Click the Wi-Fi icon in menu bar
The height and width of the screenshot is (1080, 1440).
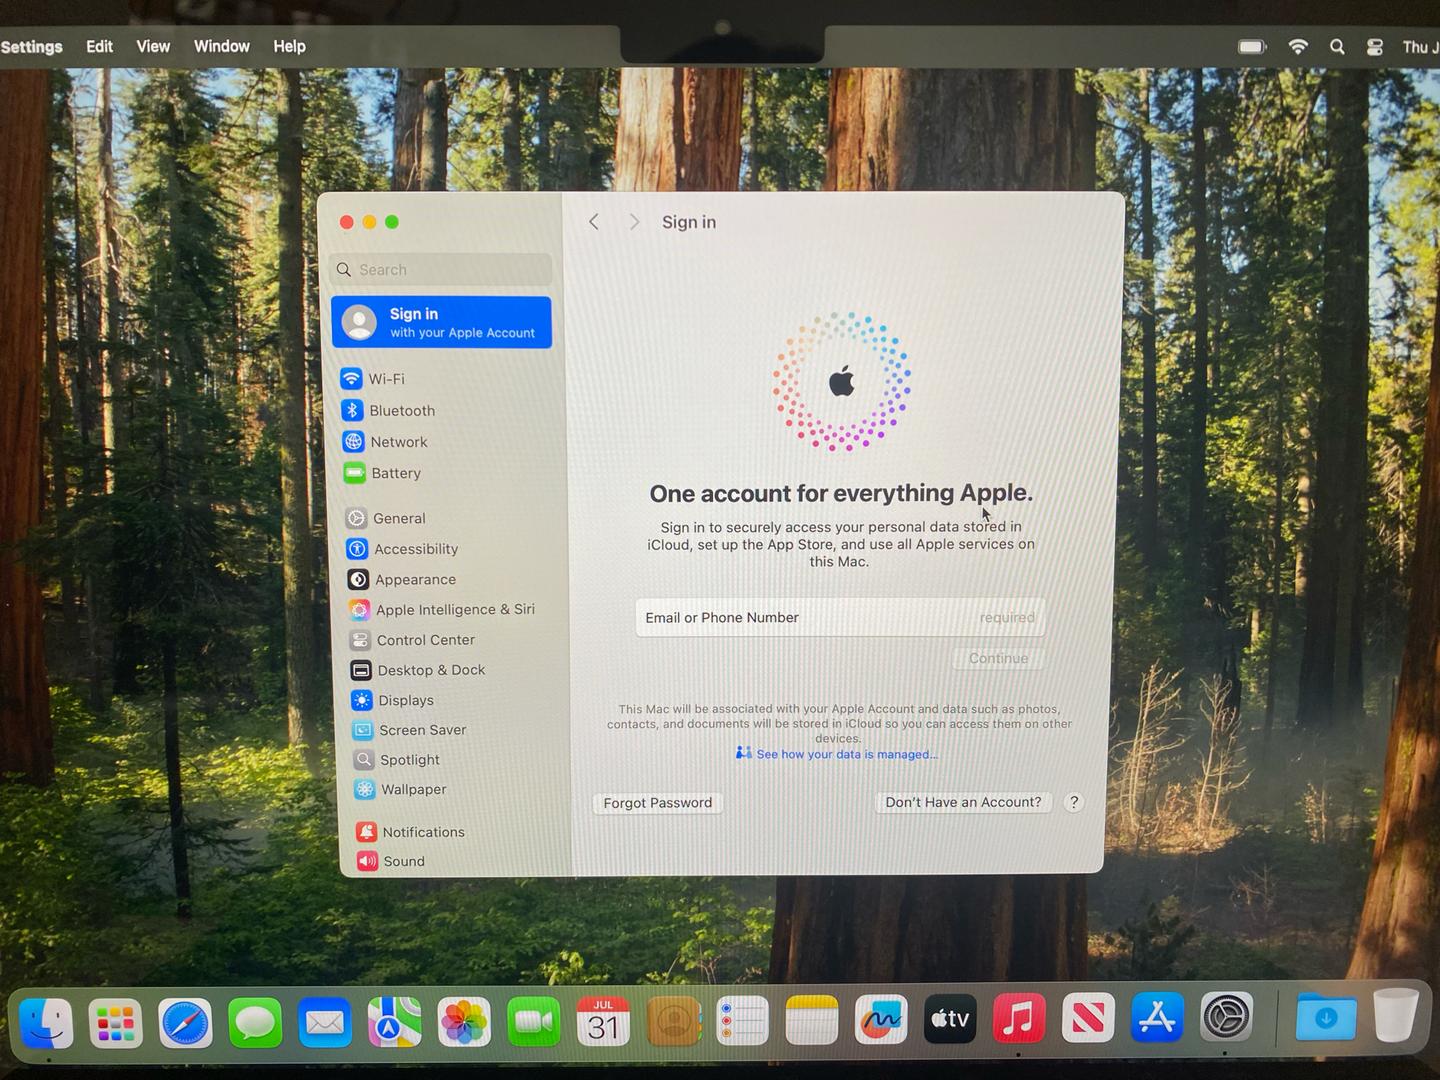(x=1298, y=46)
